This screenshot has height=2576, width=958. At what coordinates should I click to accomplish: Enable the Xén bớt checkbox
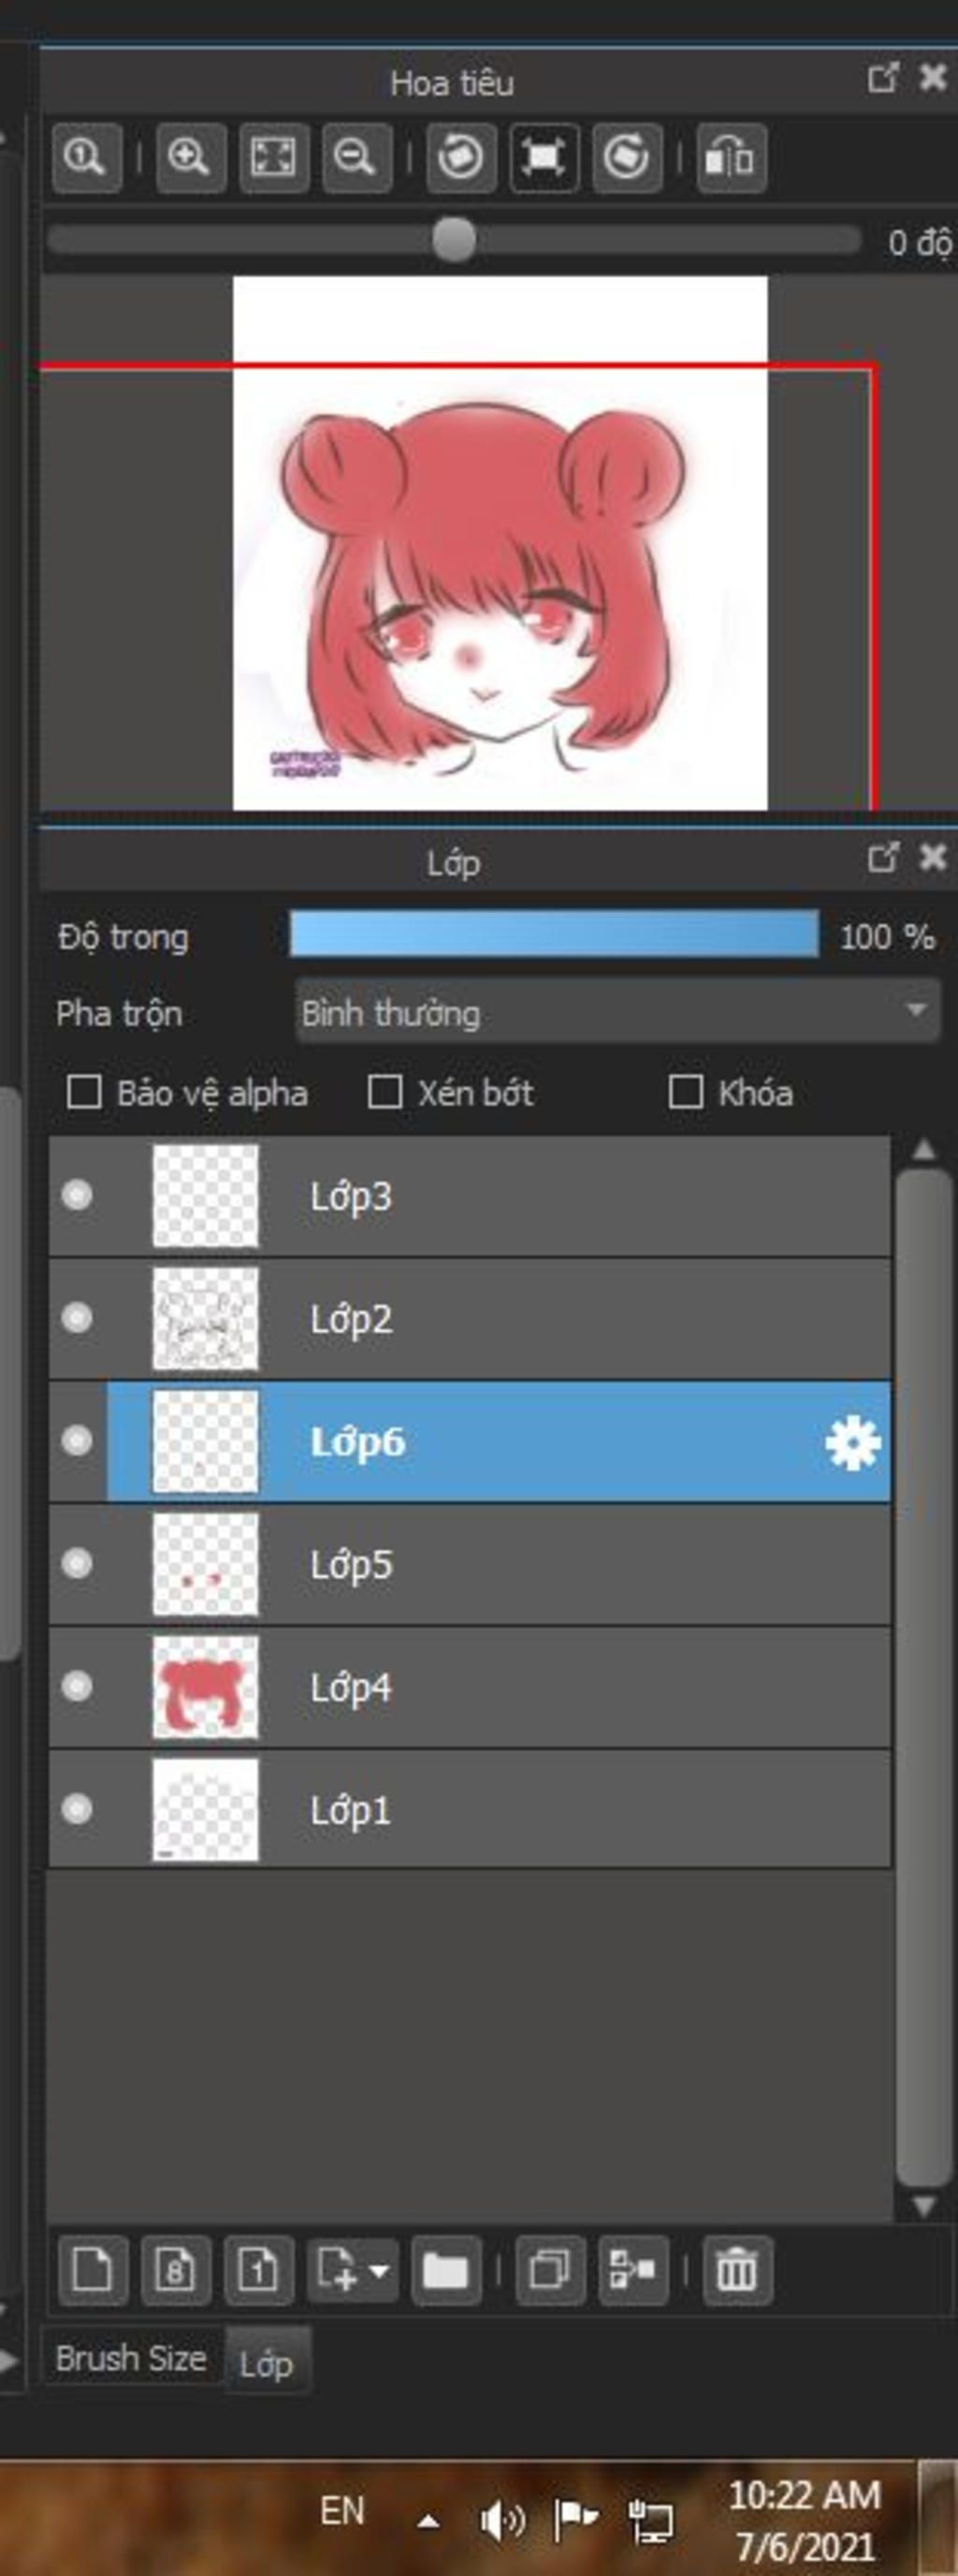(x=385, y=1092)
